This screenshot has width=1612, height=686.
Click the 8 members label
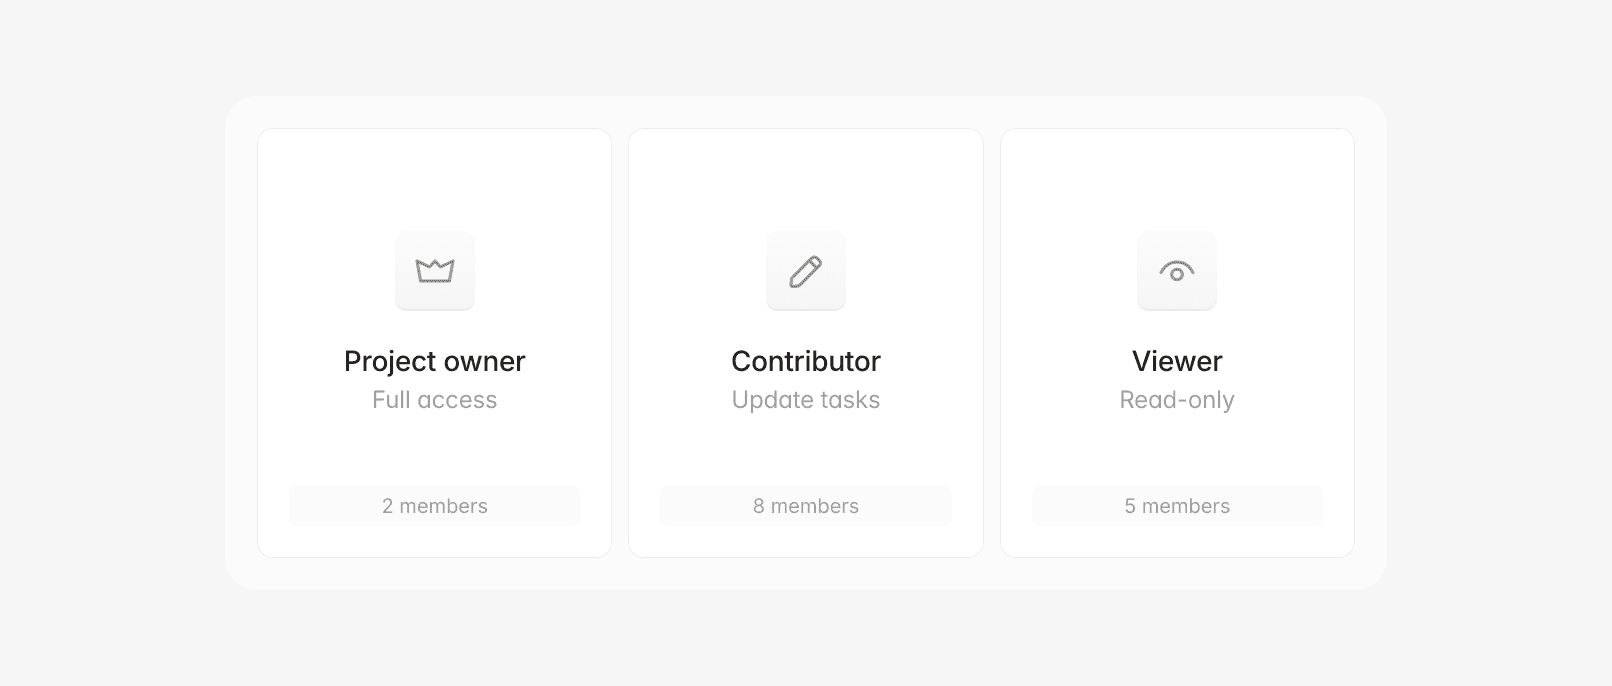point(806,506)
